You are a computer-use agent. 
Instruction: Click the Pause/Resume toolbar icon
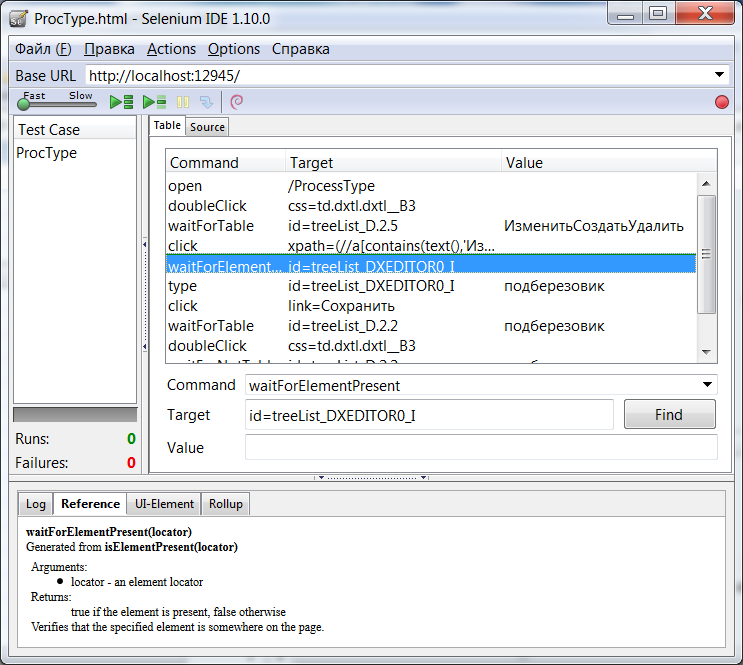(183, 102)
